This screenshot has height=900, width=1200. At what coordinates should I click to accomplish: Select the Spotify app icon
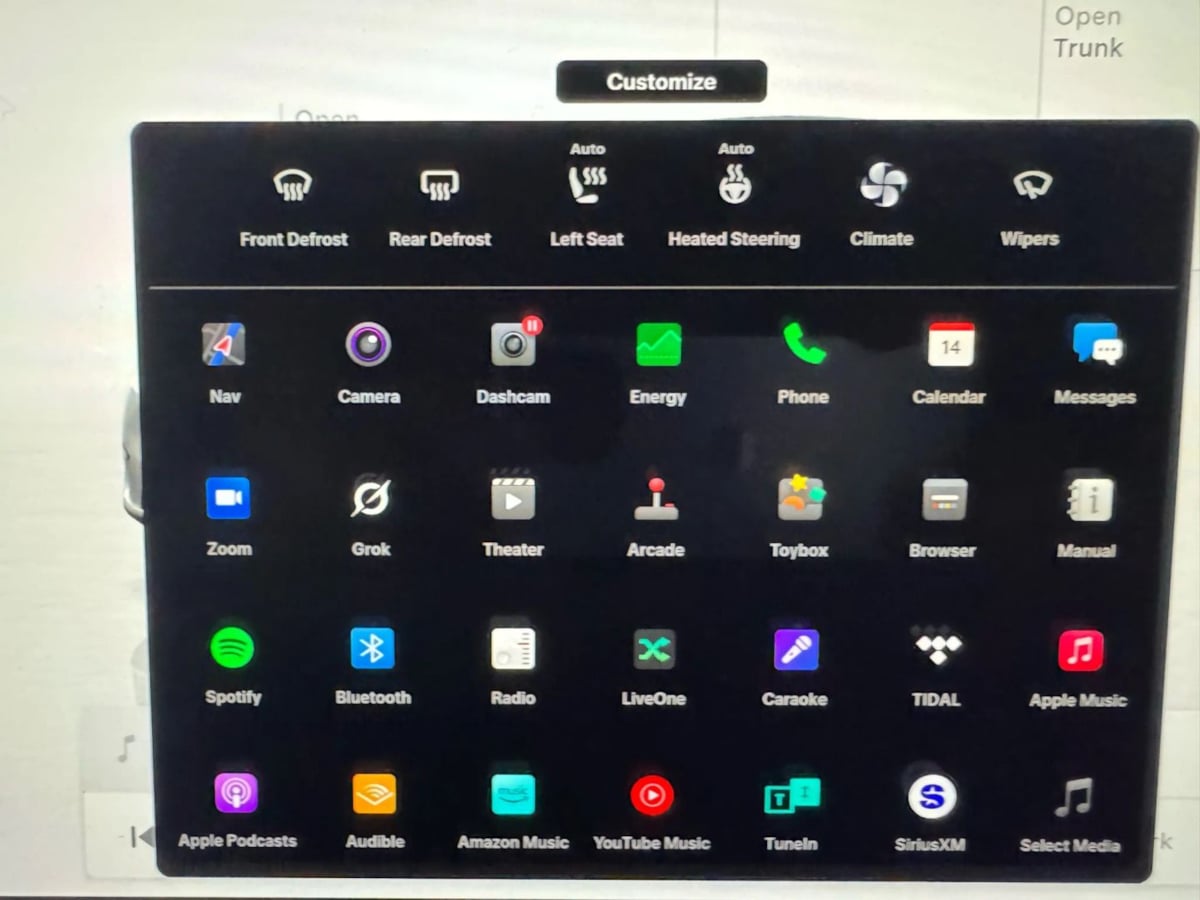(x=232, y=648)
